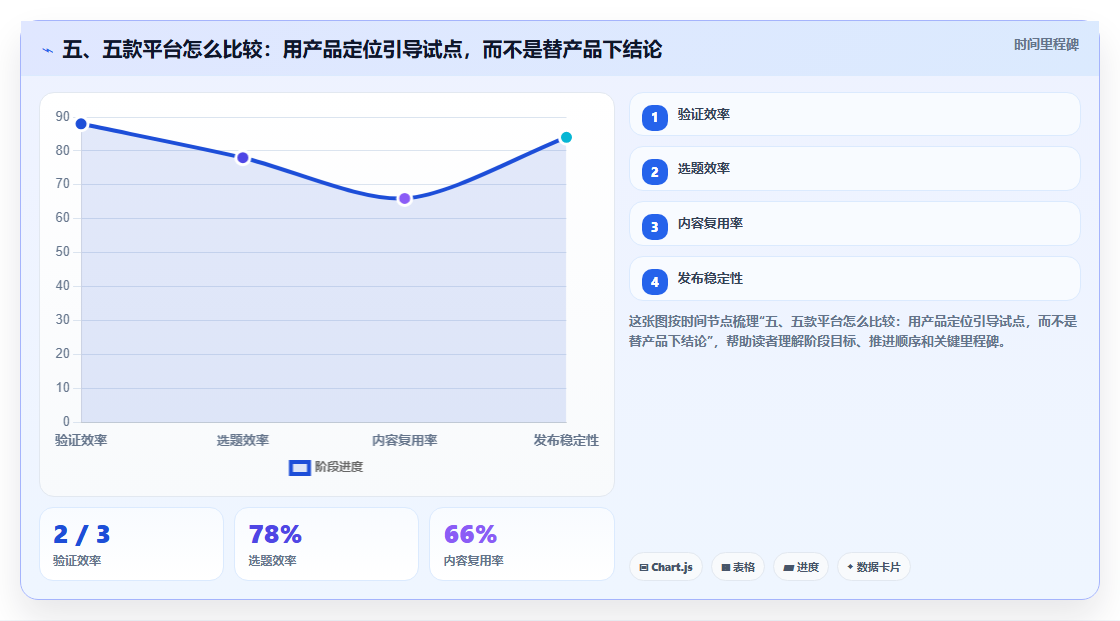
Task: Click the section title 五、五款平台怎么比较
Action: pyautogui.click(x=362, y=49)
